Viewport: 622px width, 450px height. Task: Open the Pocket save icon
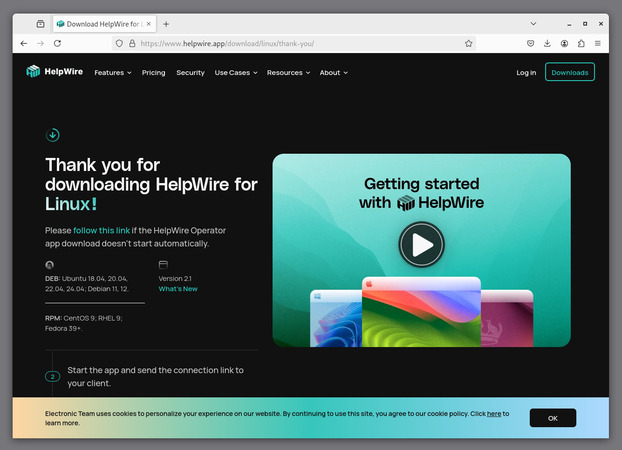(x=530, y=43)
